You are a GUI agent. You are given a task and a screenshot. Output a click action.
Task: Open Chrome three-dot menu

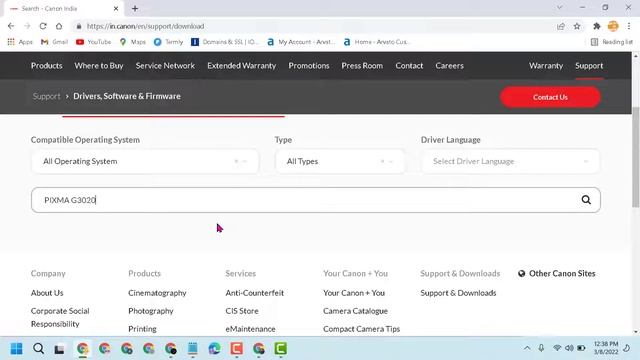click(x=629, y=26)
